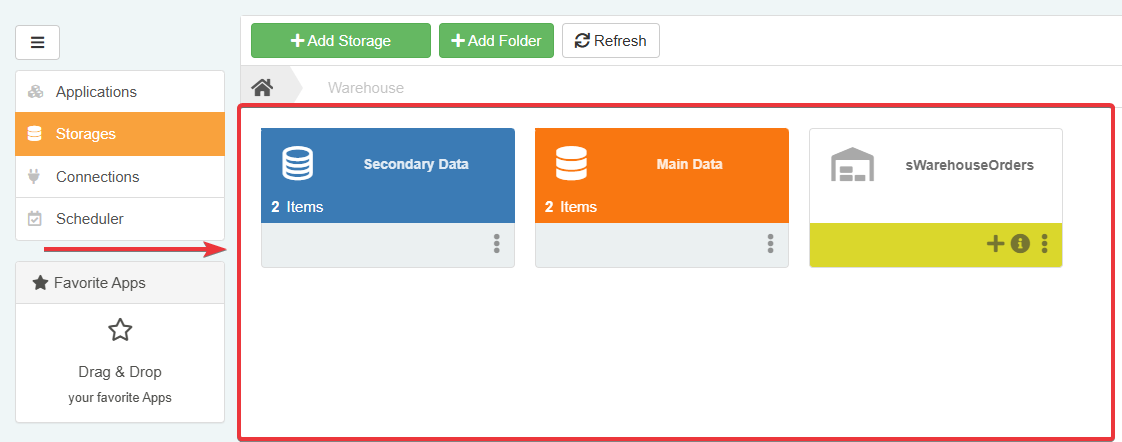
Task: Click the hamburger menu icon
Action: pos(38,42)
